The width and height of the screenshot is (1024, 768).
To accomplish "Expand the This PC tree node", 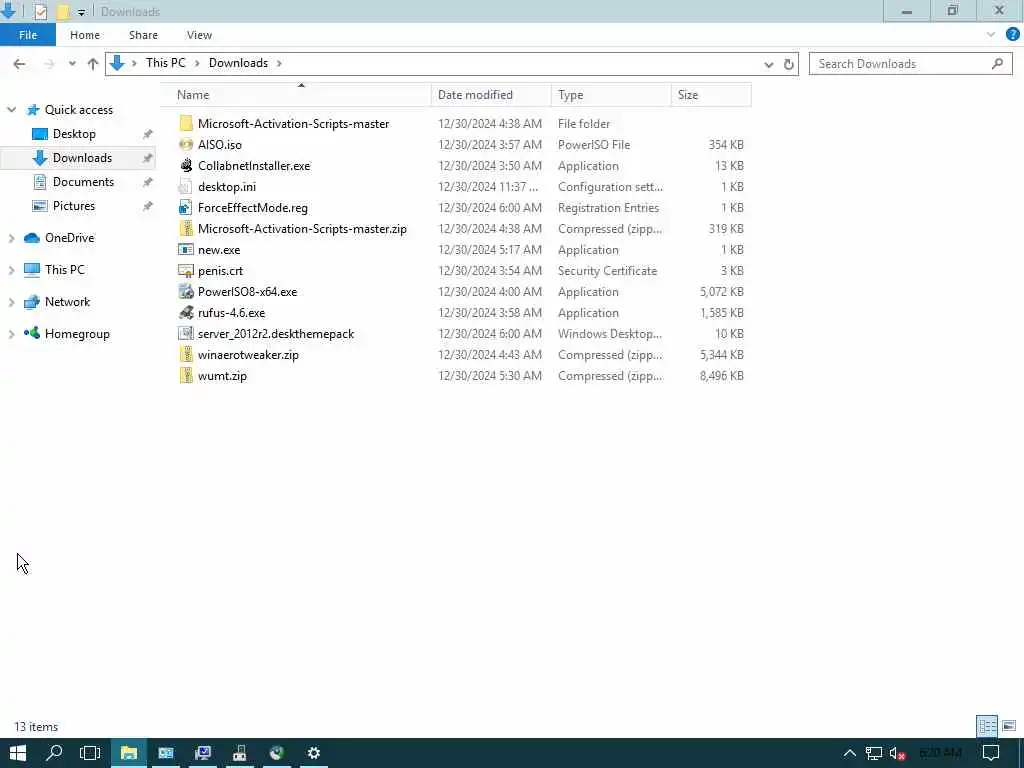I will pyautogui.click(x=12, y=270).
